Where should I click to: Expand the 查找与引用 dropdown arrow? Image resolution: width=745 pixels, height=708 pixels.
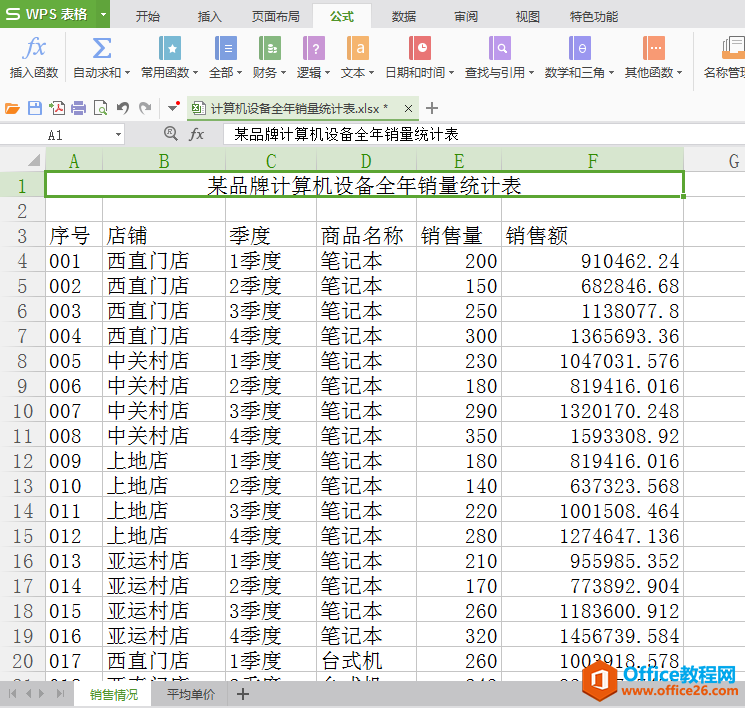click(531, 73)
